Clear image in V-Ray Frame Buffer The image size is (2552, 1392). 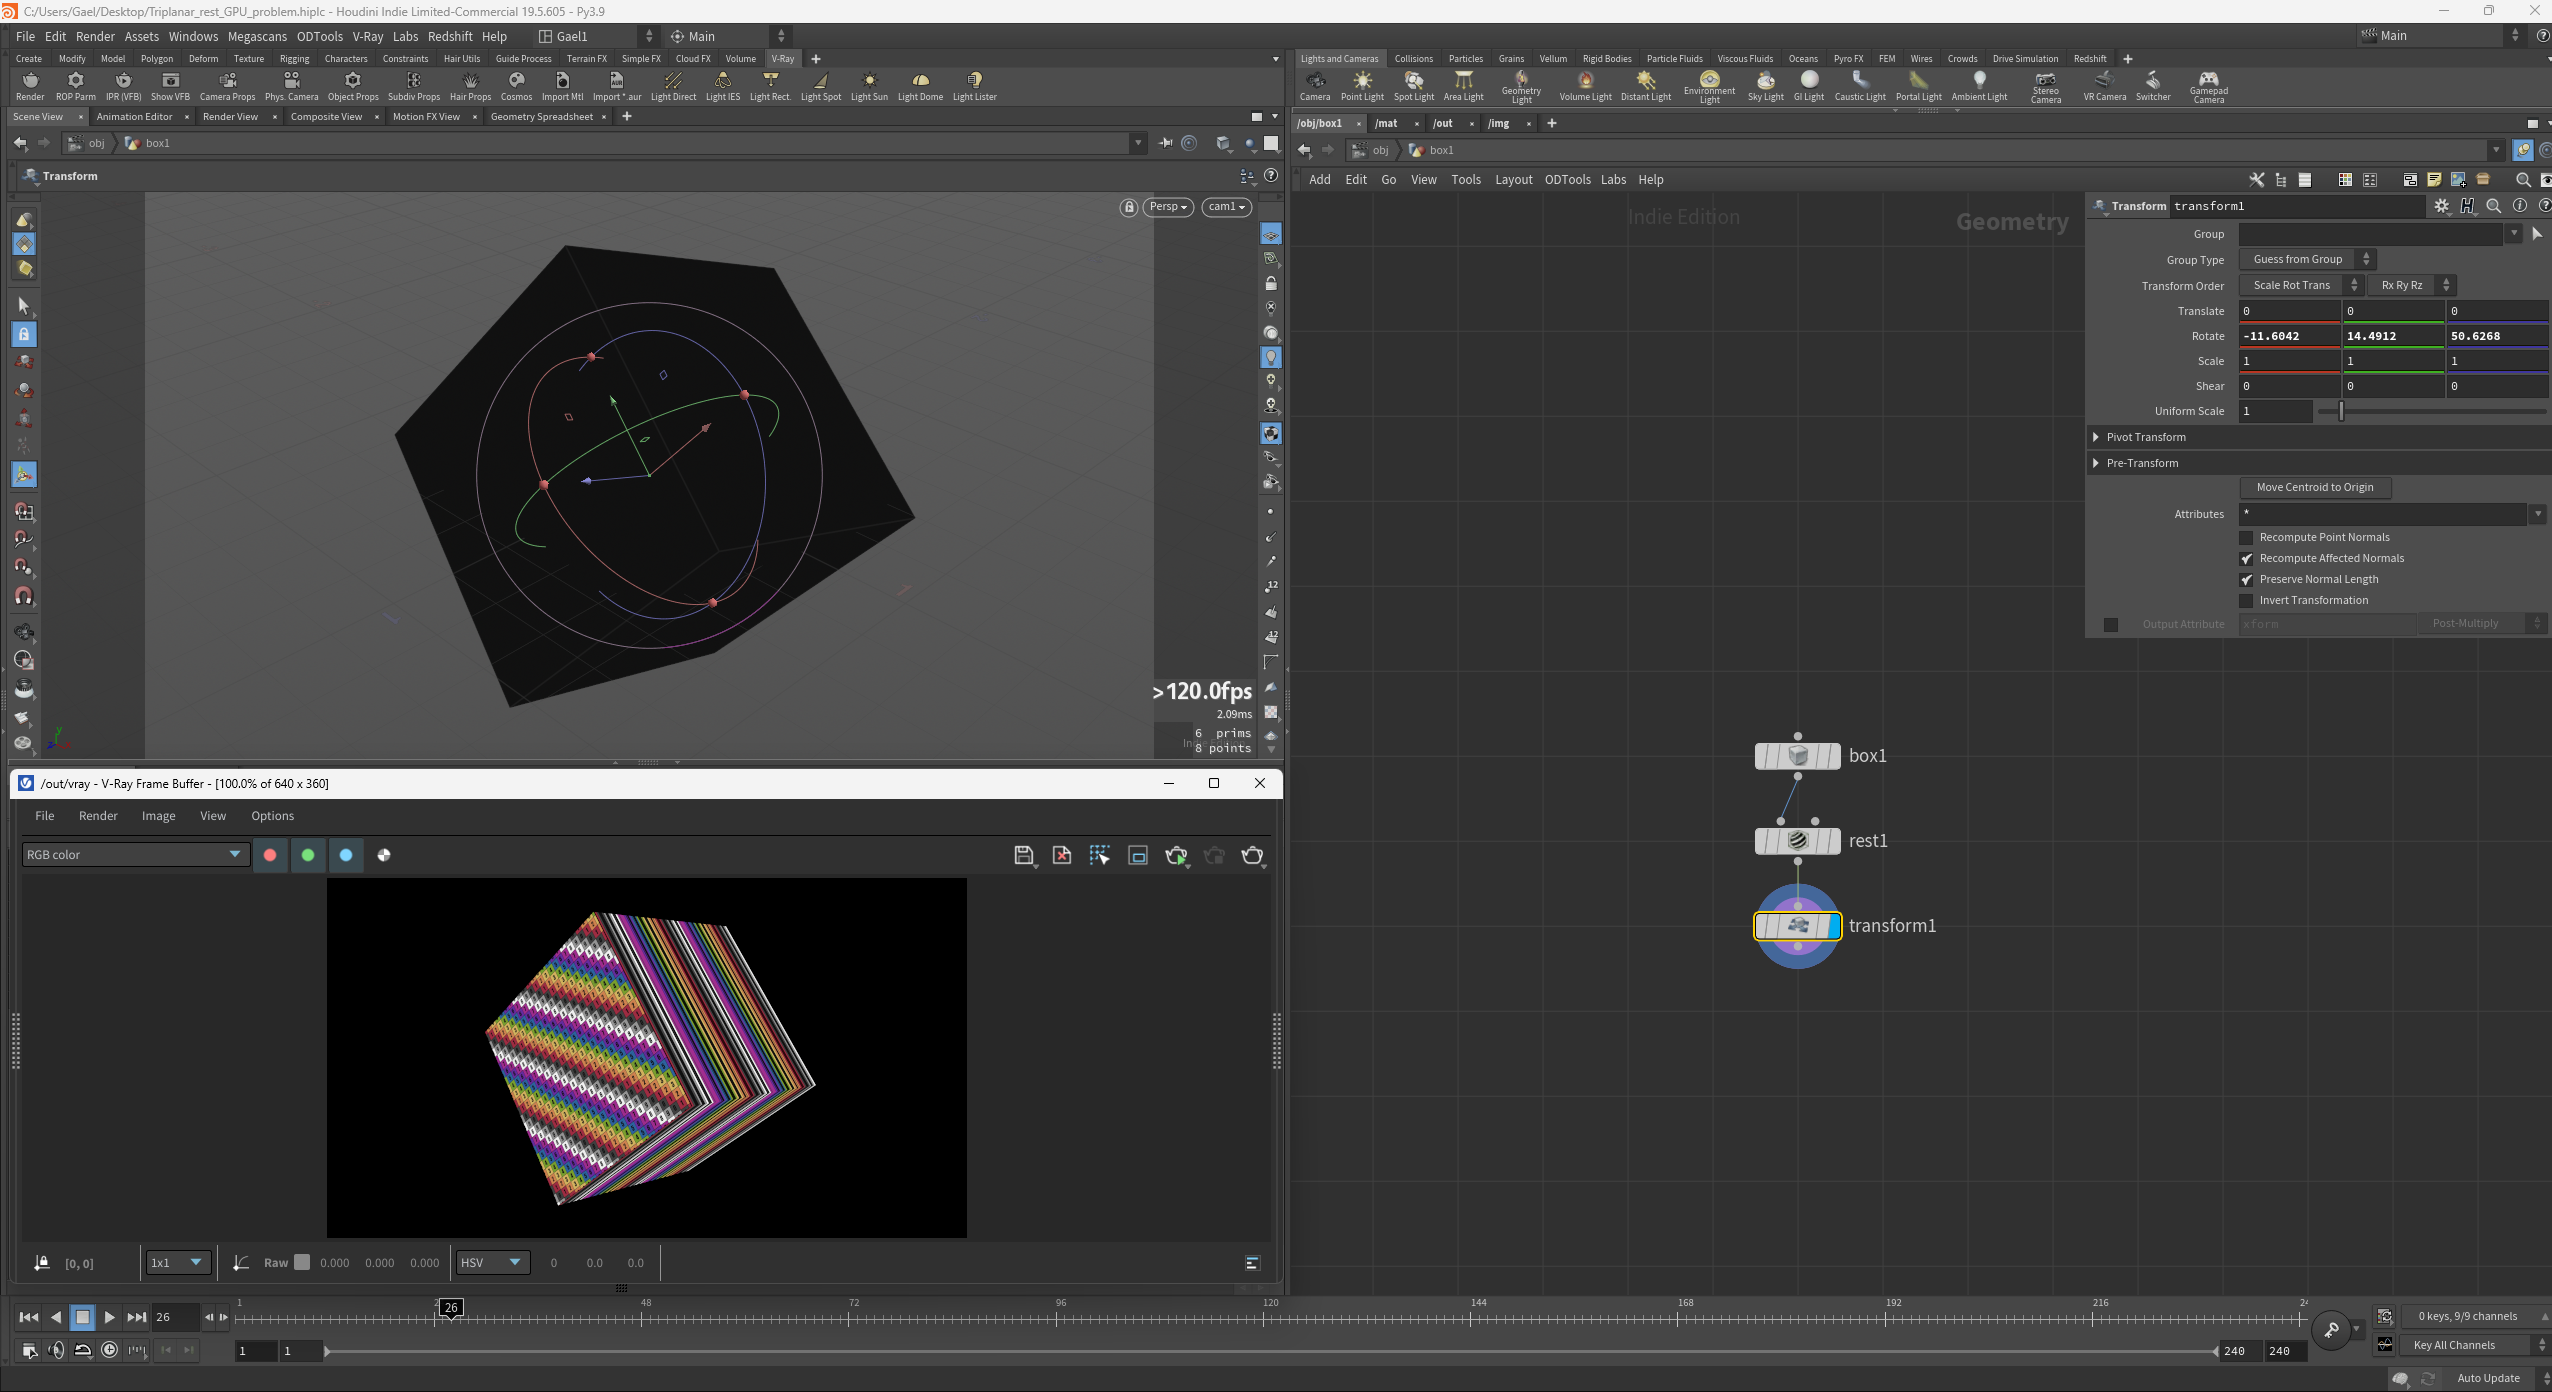(x=1062, y=855)
